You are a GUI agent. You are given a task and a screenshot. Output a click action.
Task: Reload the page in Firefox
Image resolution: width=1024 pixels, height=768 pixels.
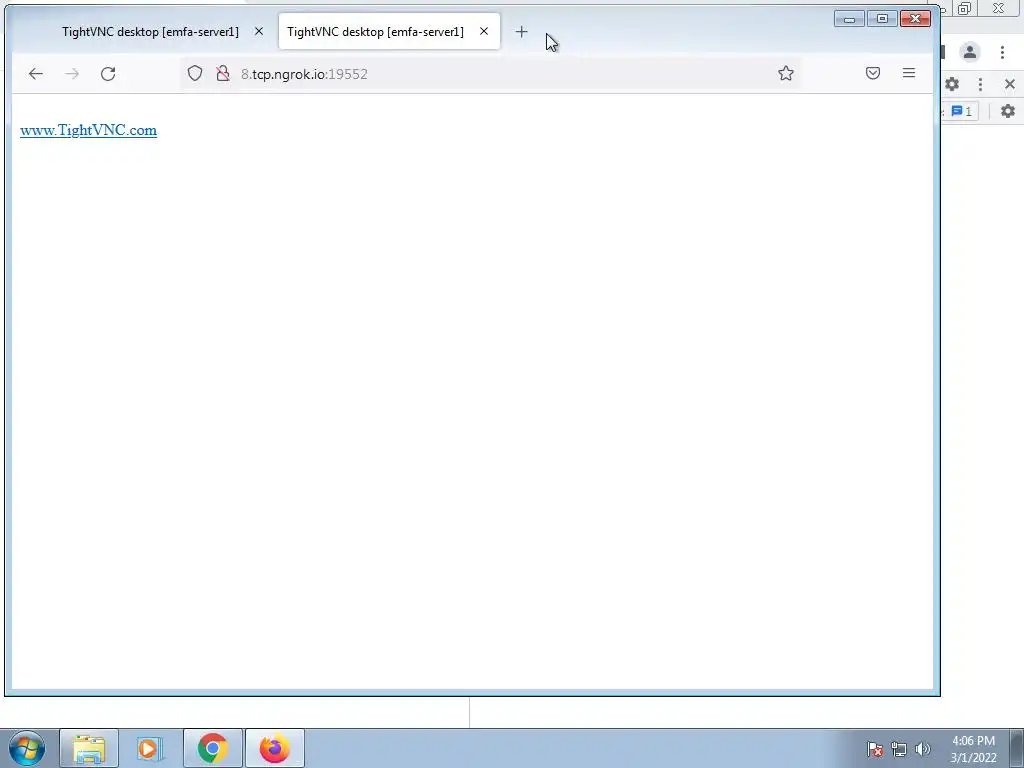(108, 74)
